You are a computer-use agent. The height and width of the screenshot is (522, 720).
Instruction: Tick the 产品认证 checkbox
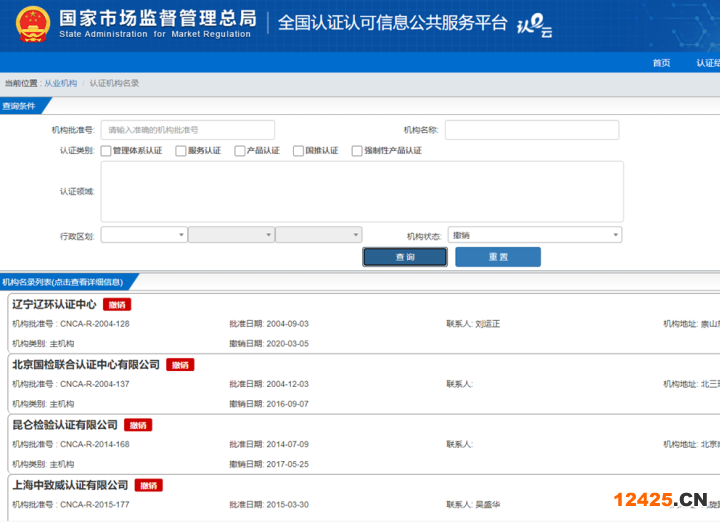(x=240, y=151)
